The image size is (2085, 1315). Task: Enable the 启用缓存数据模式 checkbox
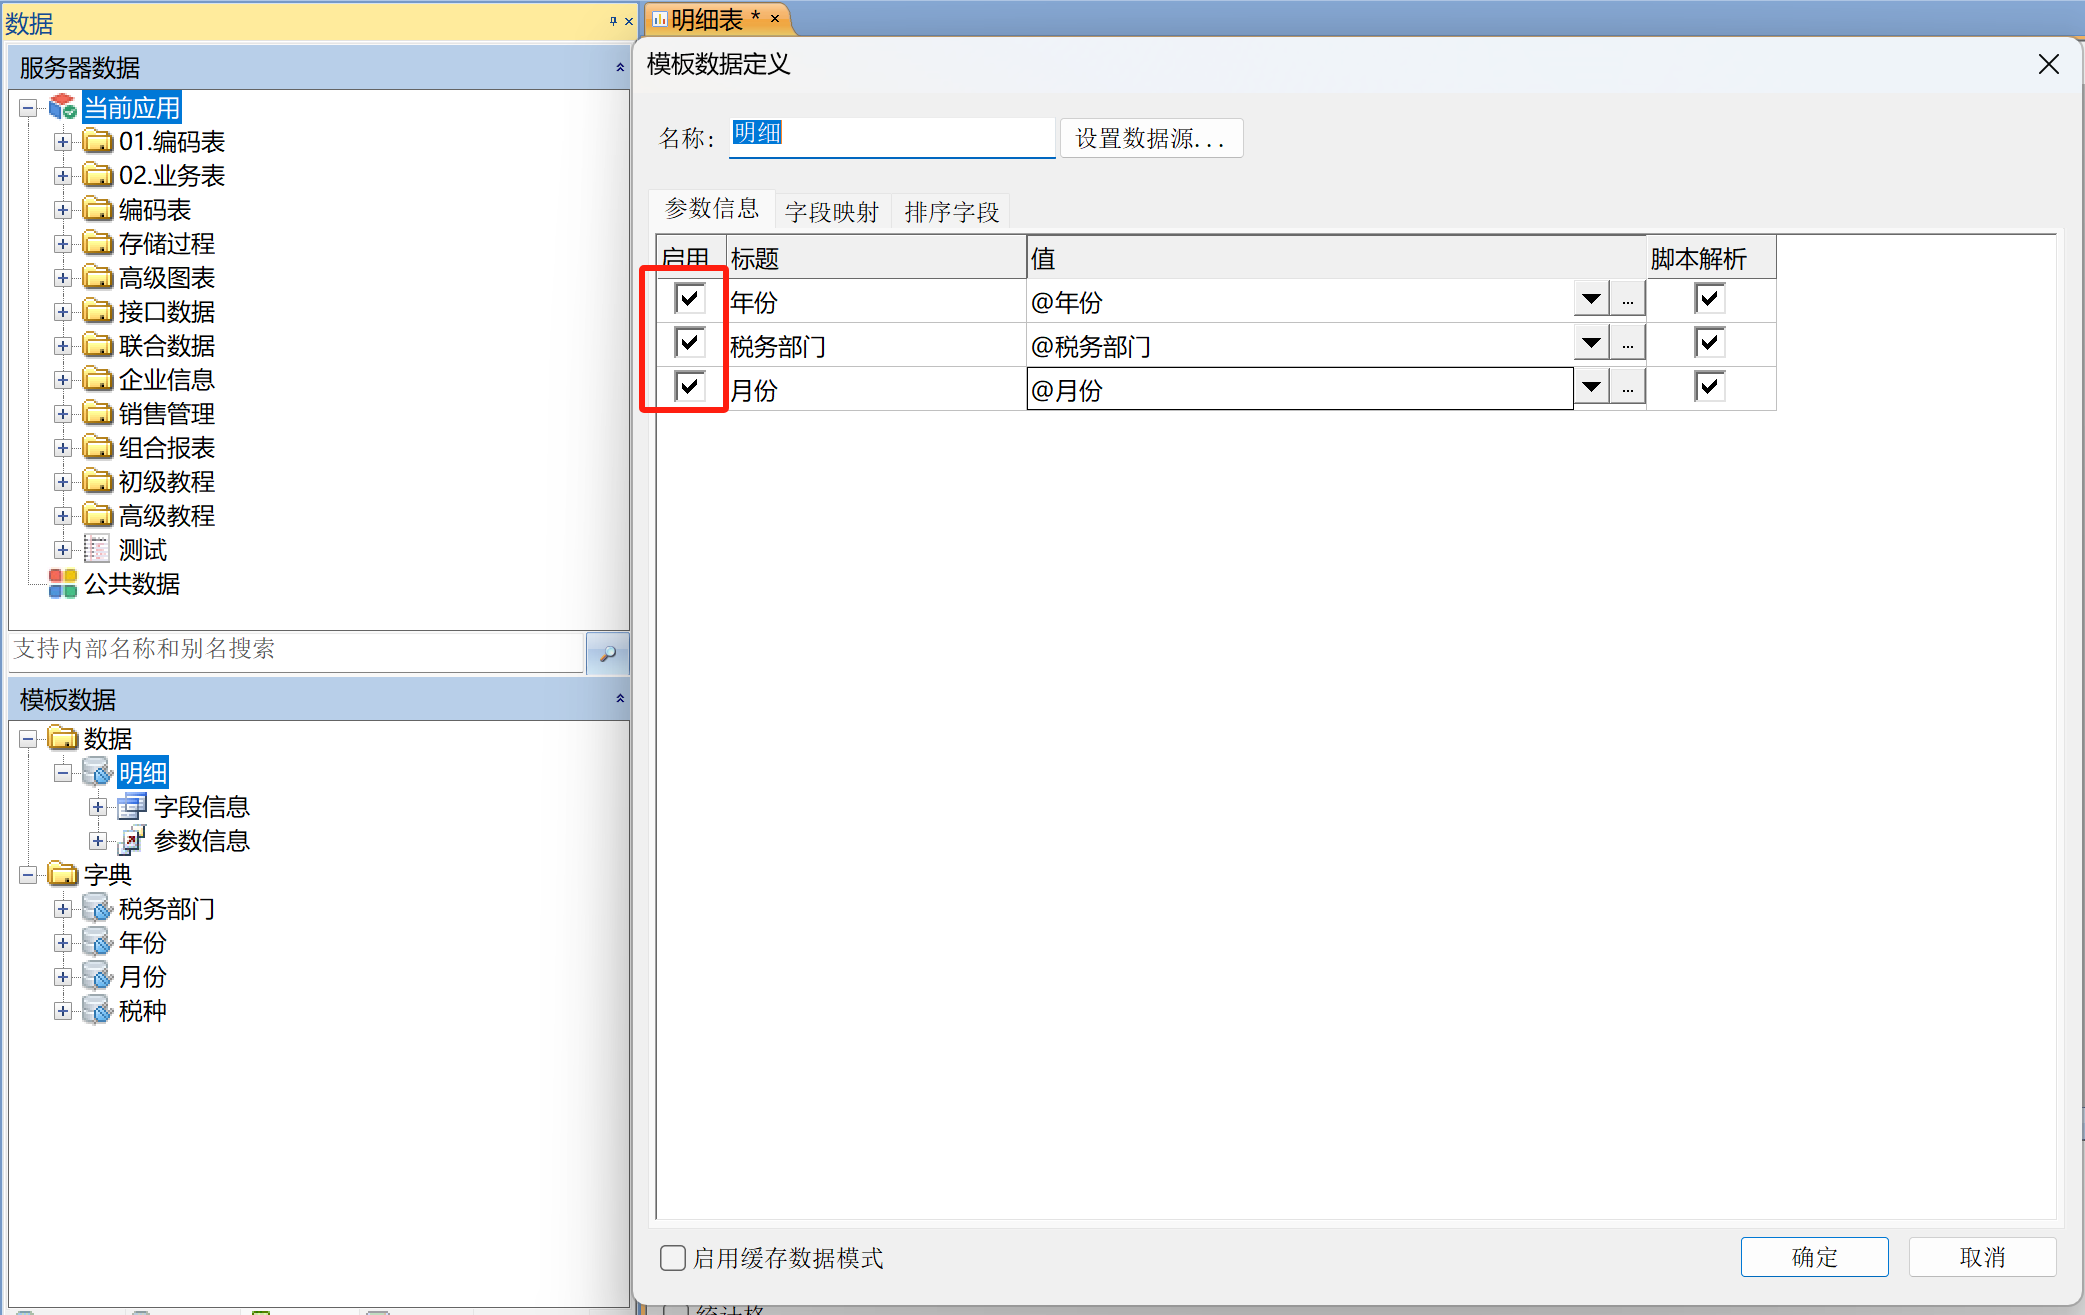tap(673, 1257)
